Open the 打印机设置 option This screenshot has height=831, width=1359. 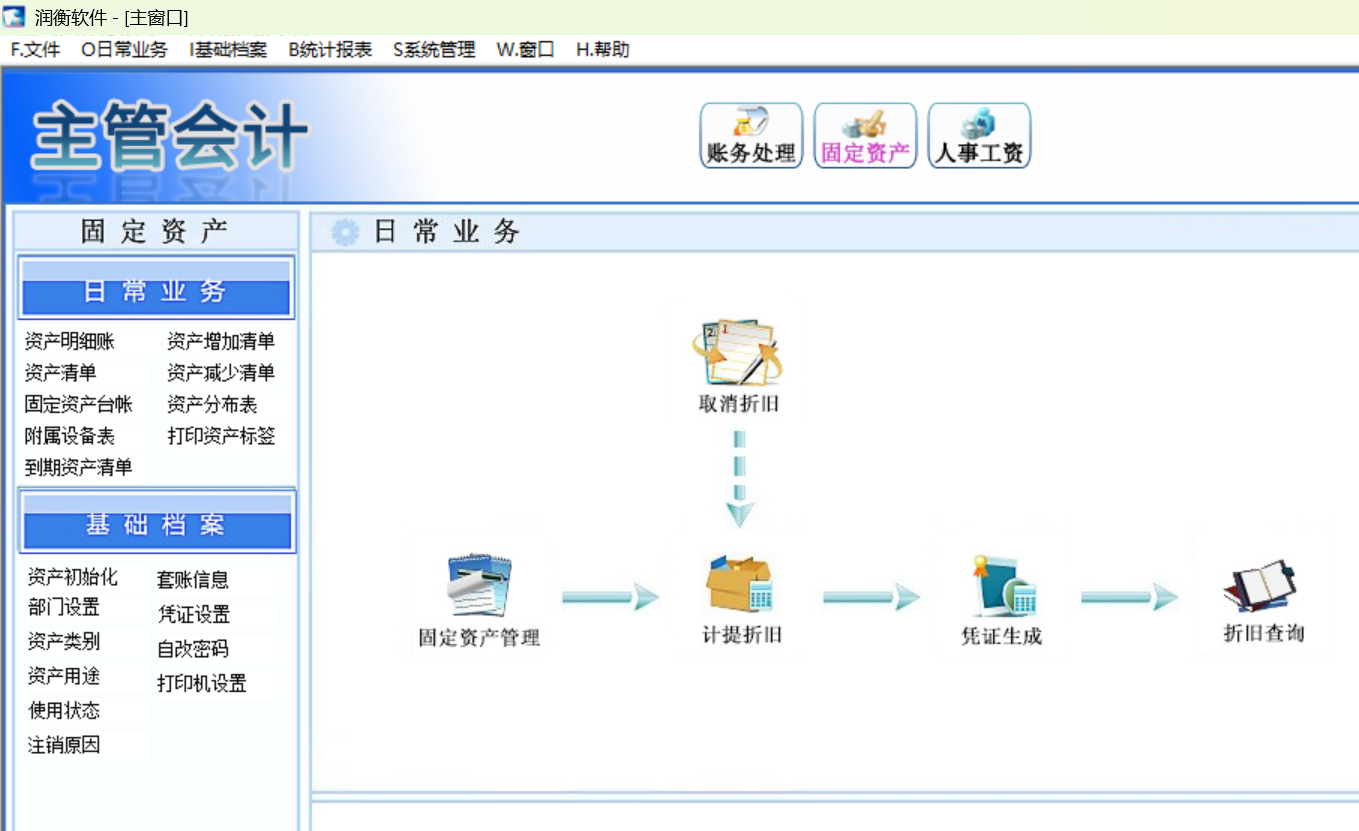pos(202,684)
